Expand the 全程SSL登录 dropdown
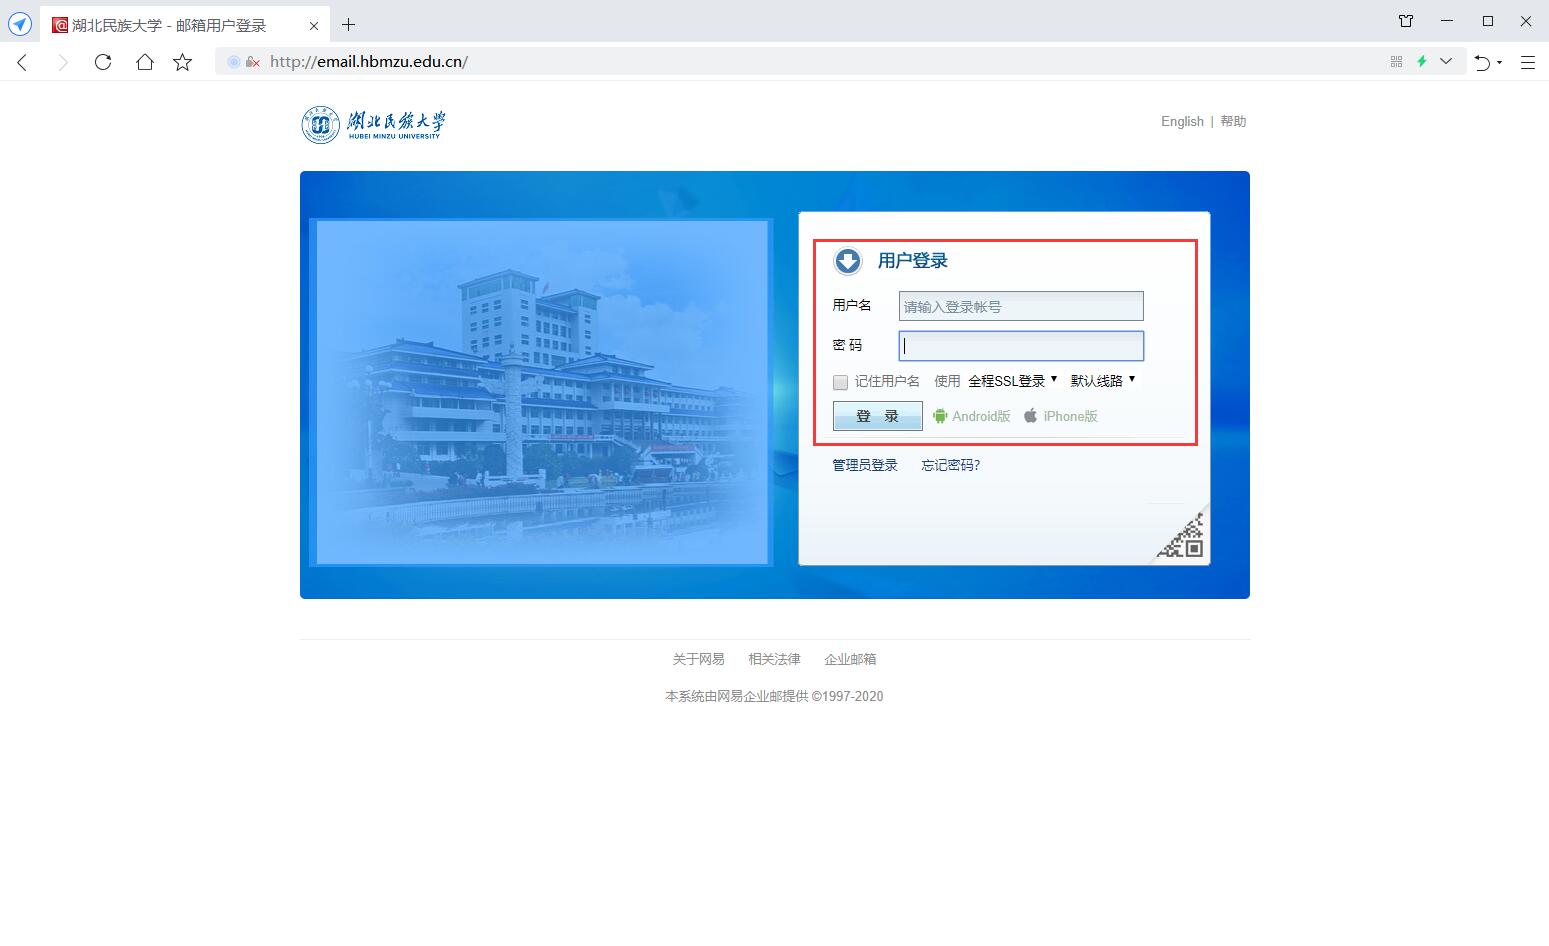Viewport: 1549px width, 946px height. pyautogui.click(x=1012, y=381)
